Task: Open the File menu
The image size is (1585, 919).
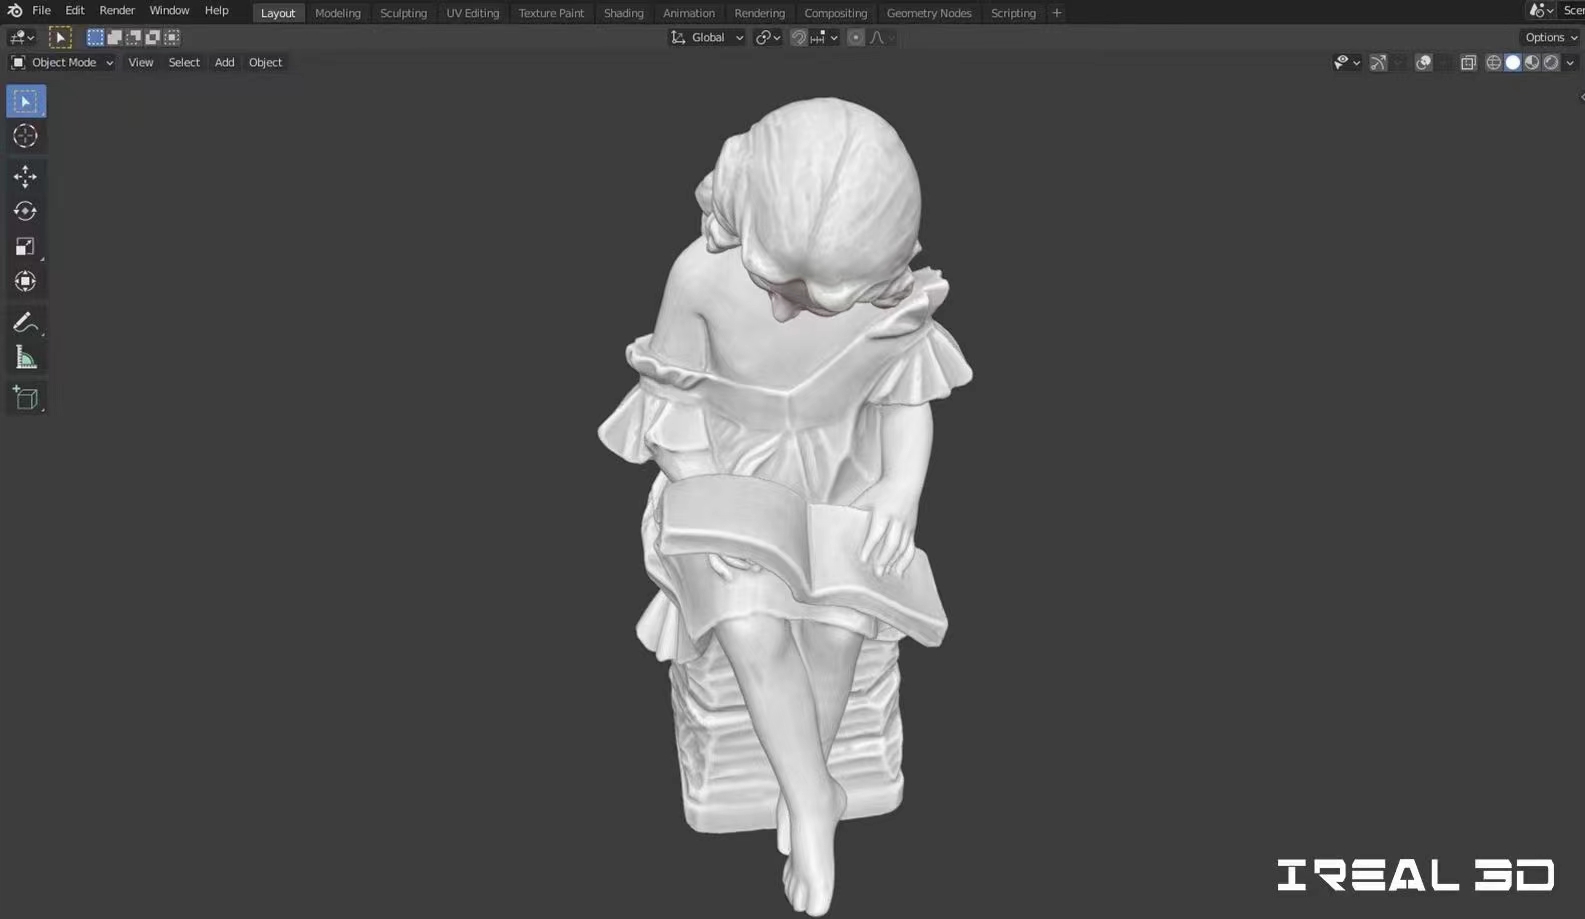Action: tap(41, 11)
